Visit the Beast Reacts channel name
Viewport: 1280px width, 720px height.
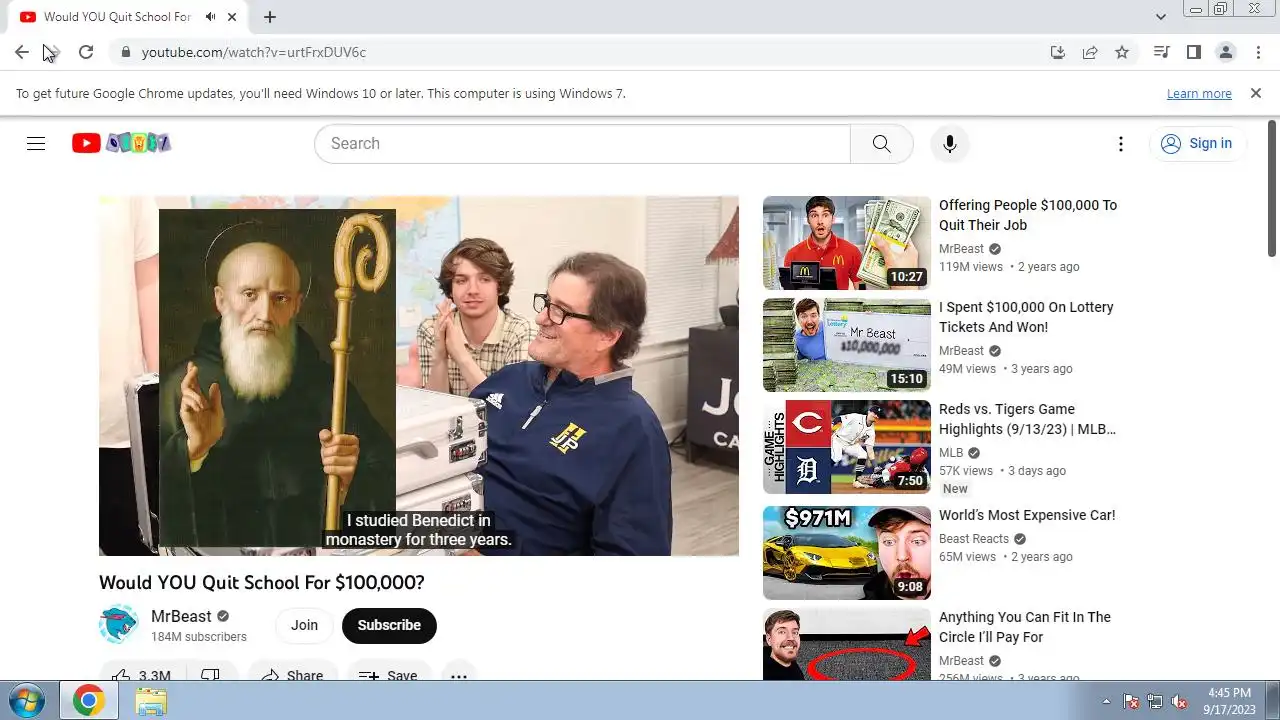(975, 539)
